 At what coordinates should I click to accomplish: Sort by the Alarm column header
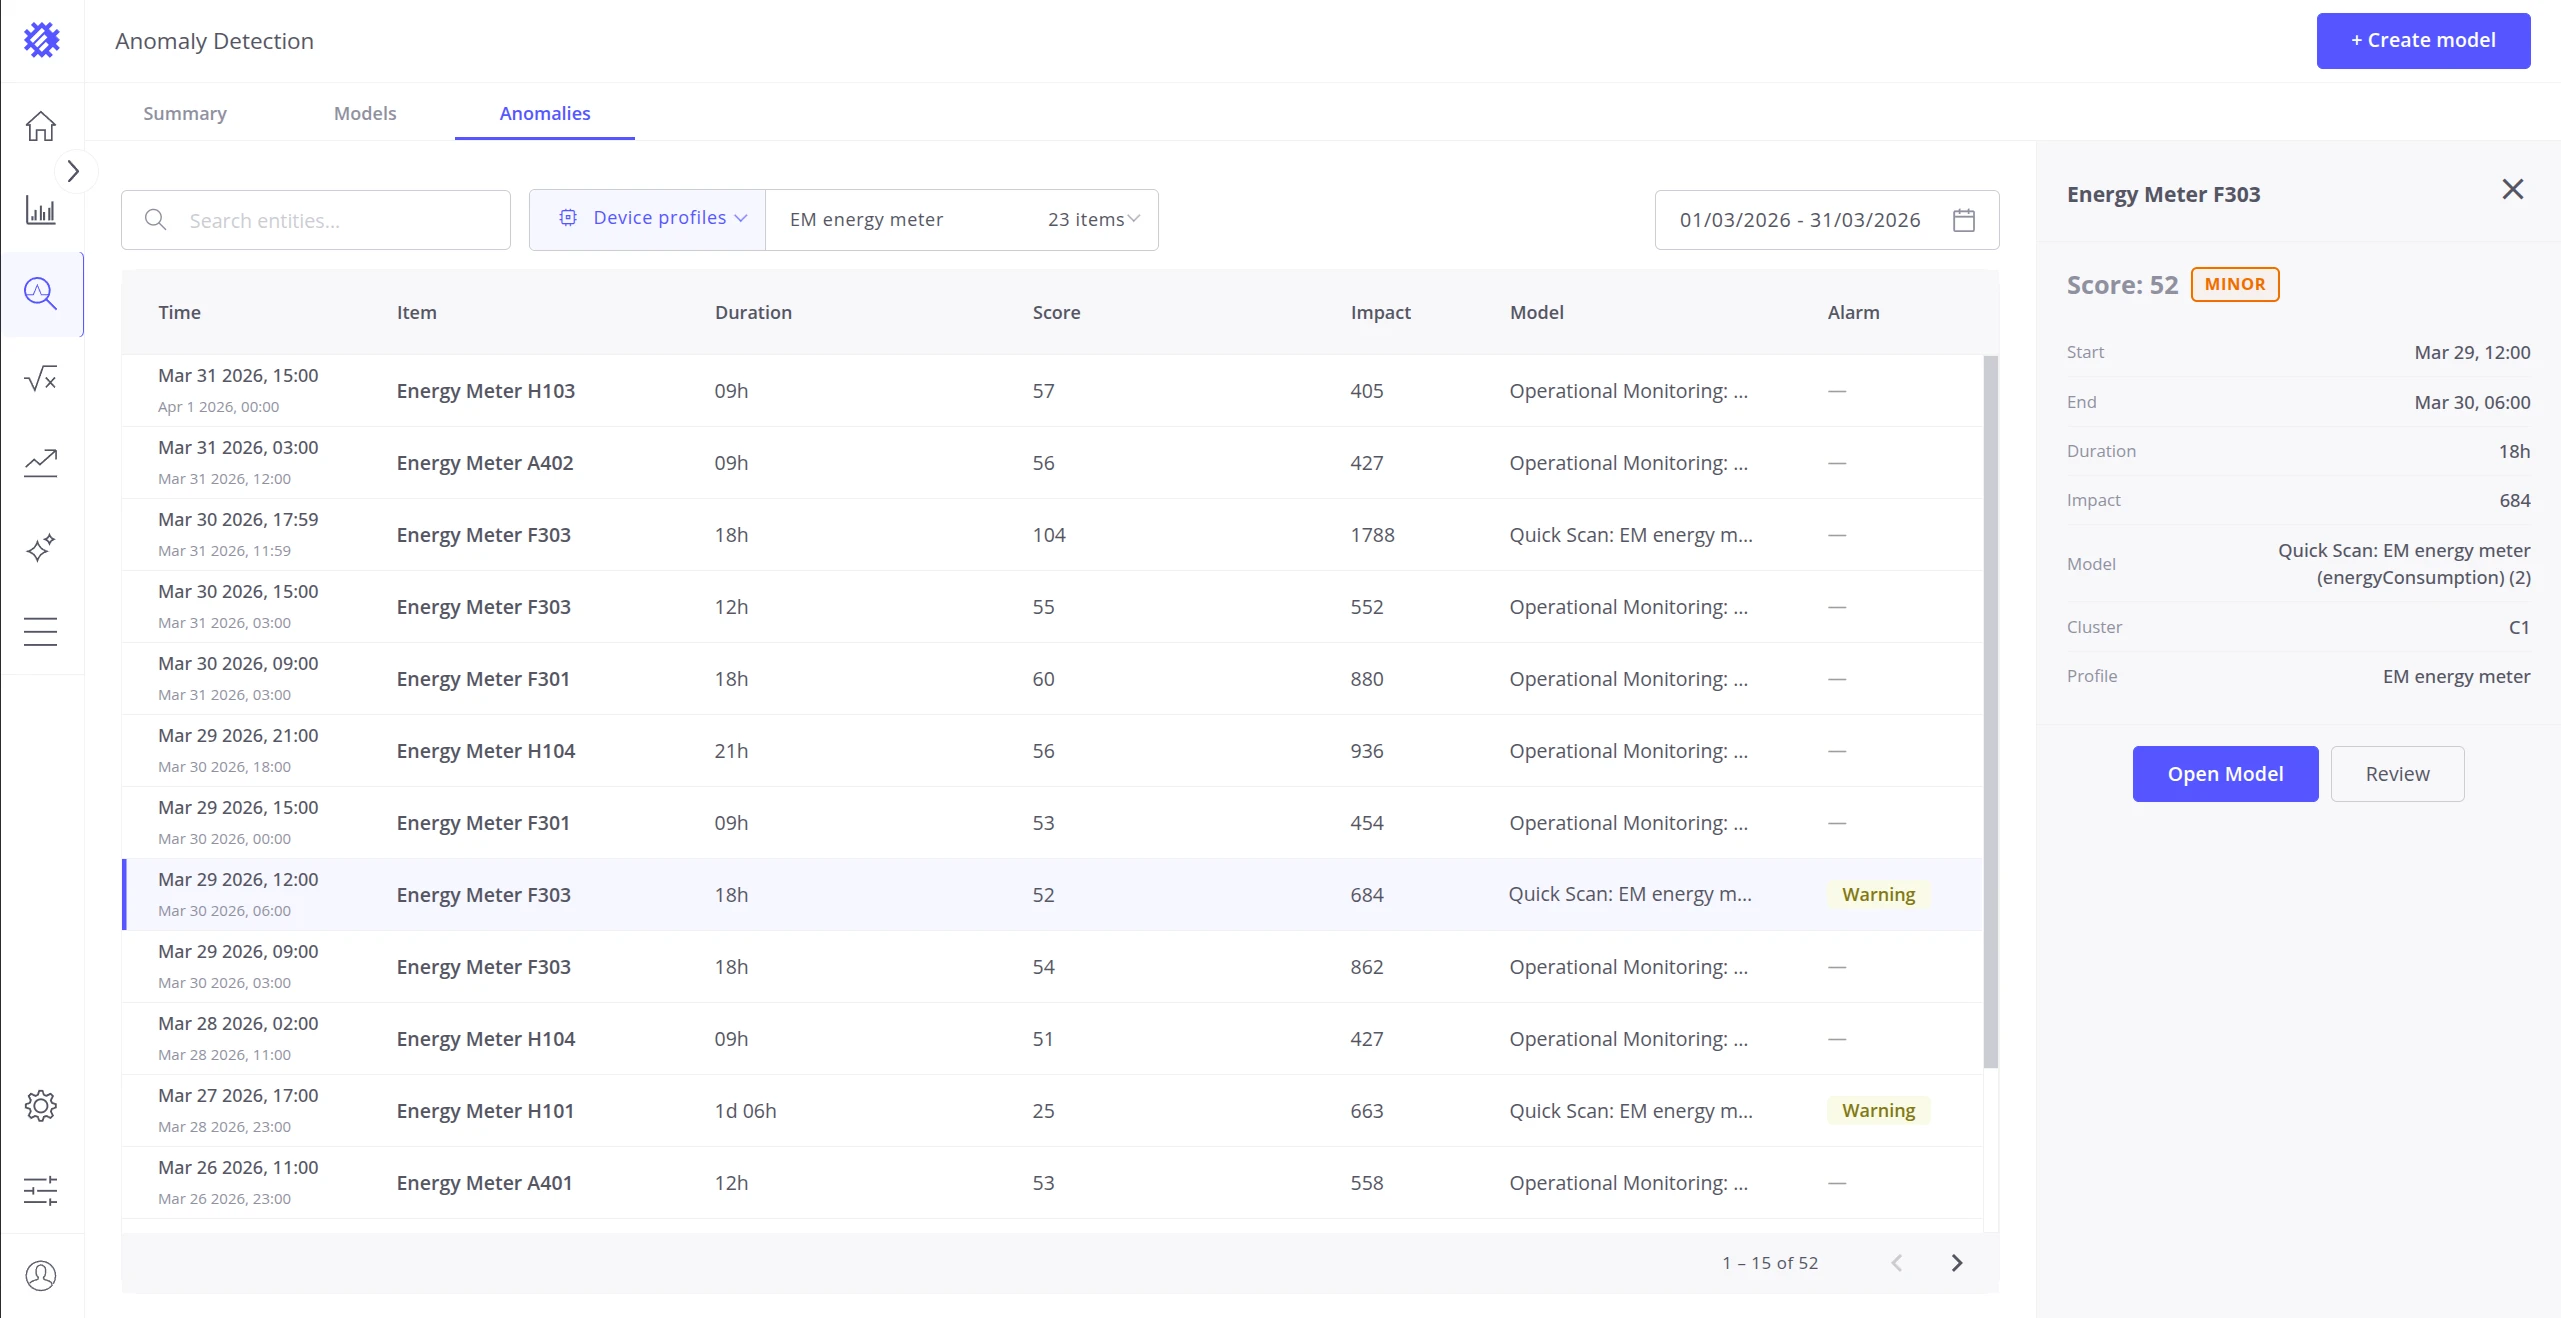point(1853,312)
